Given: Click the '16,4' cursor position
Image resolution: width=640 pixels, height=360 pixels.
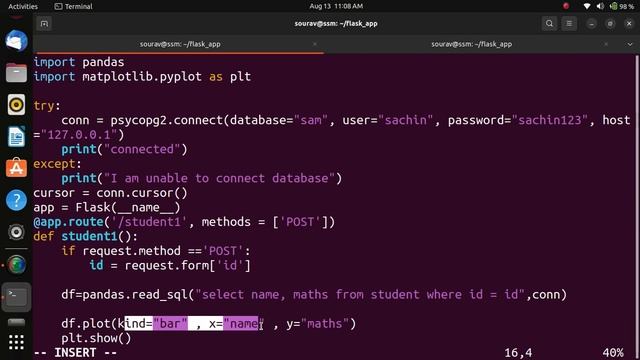Looking at the screenshot, I should click(518, 353).
